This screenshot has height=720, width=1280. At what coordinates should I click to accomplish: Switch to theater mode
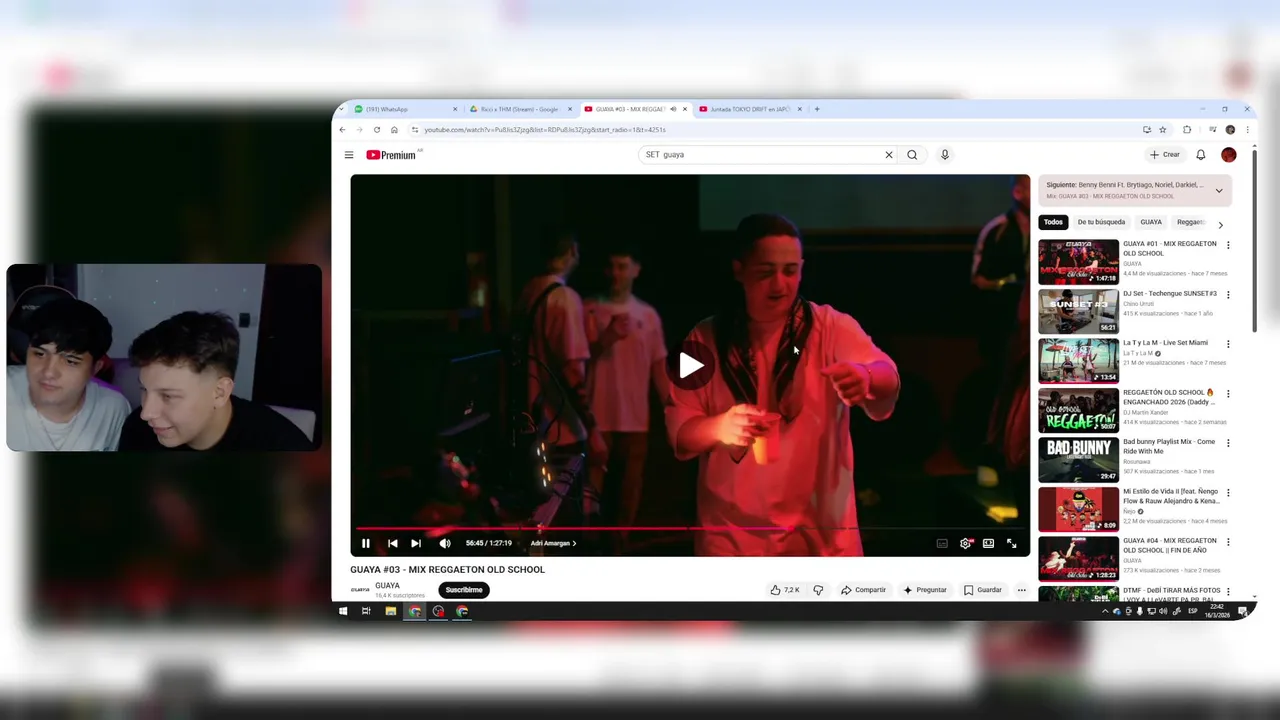[988, 543]
